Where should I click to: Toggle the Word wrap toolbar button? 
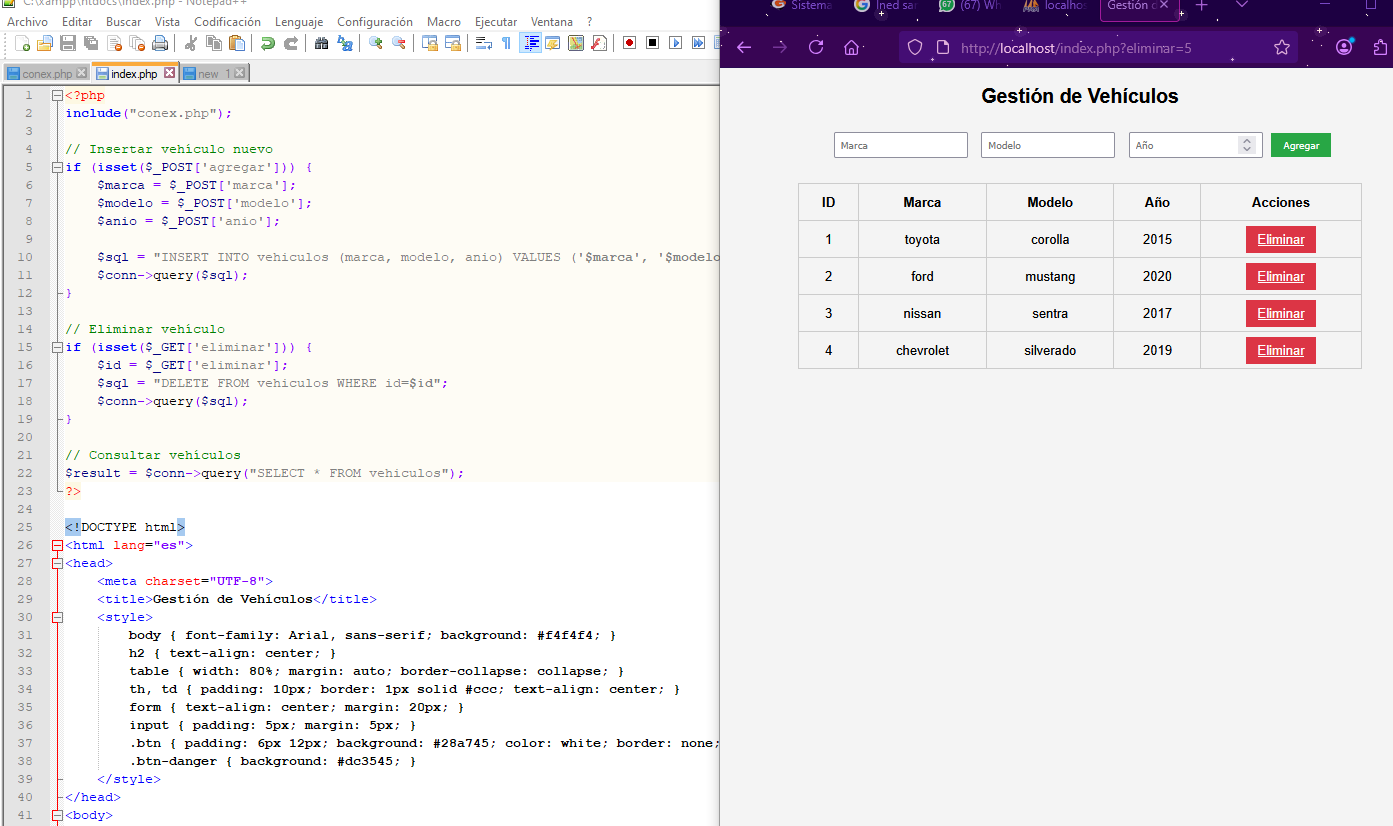click(x=484, y=43)
